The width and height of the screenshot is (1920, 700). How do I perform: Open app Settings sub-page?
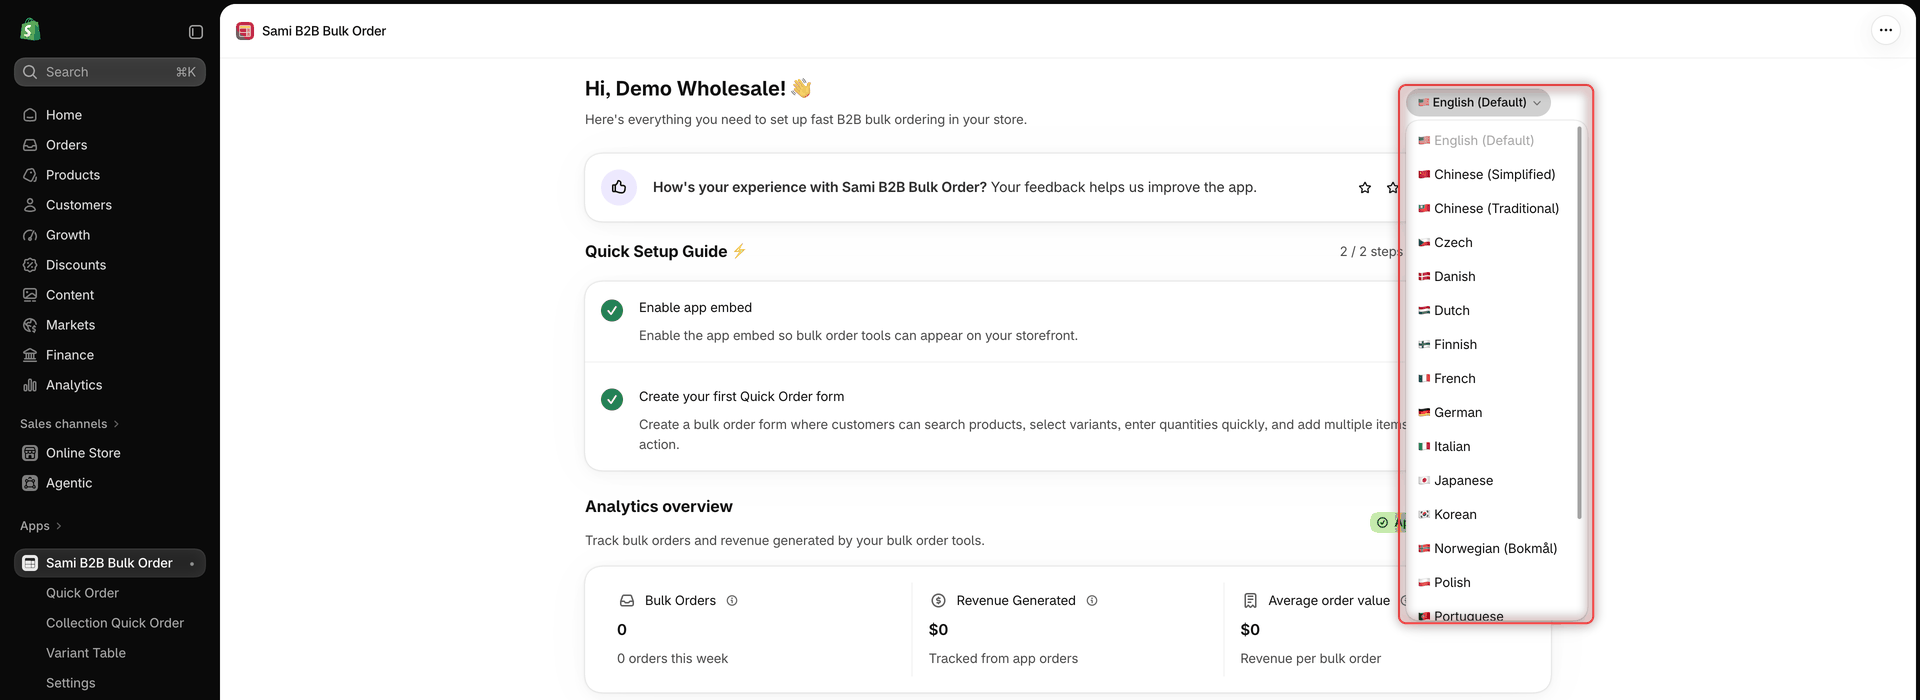point(71,683)
